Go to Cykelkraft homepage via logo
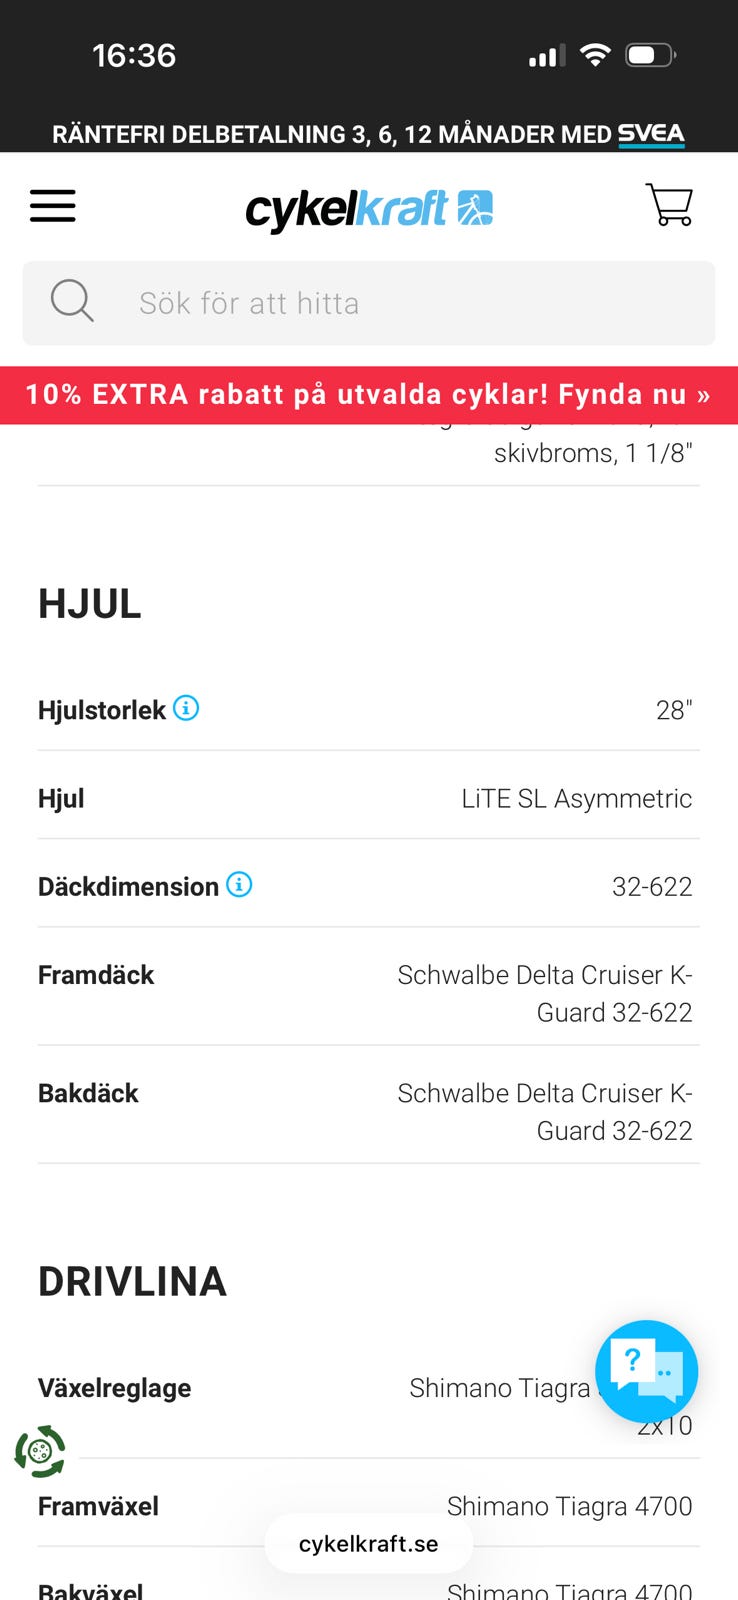 (368, 209)
